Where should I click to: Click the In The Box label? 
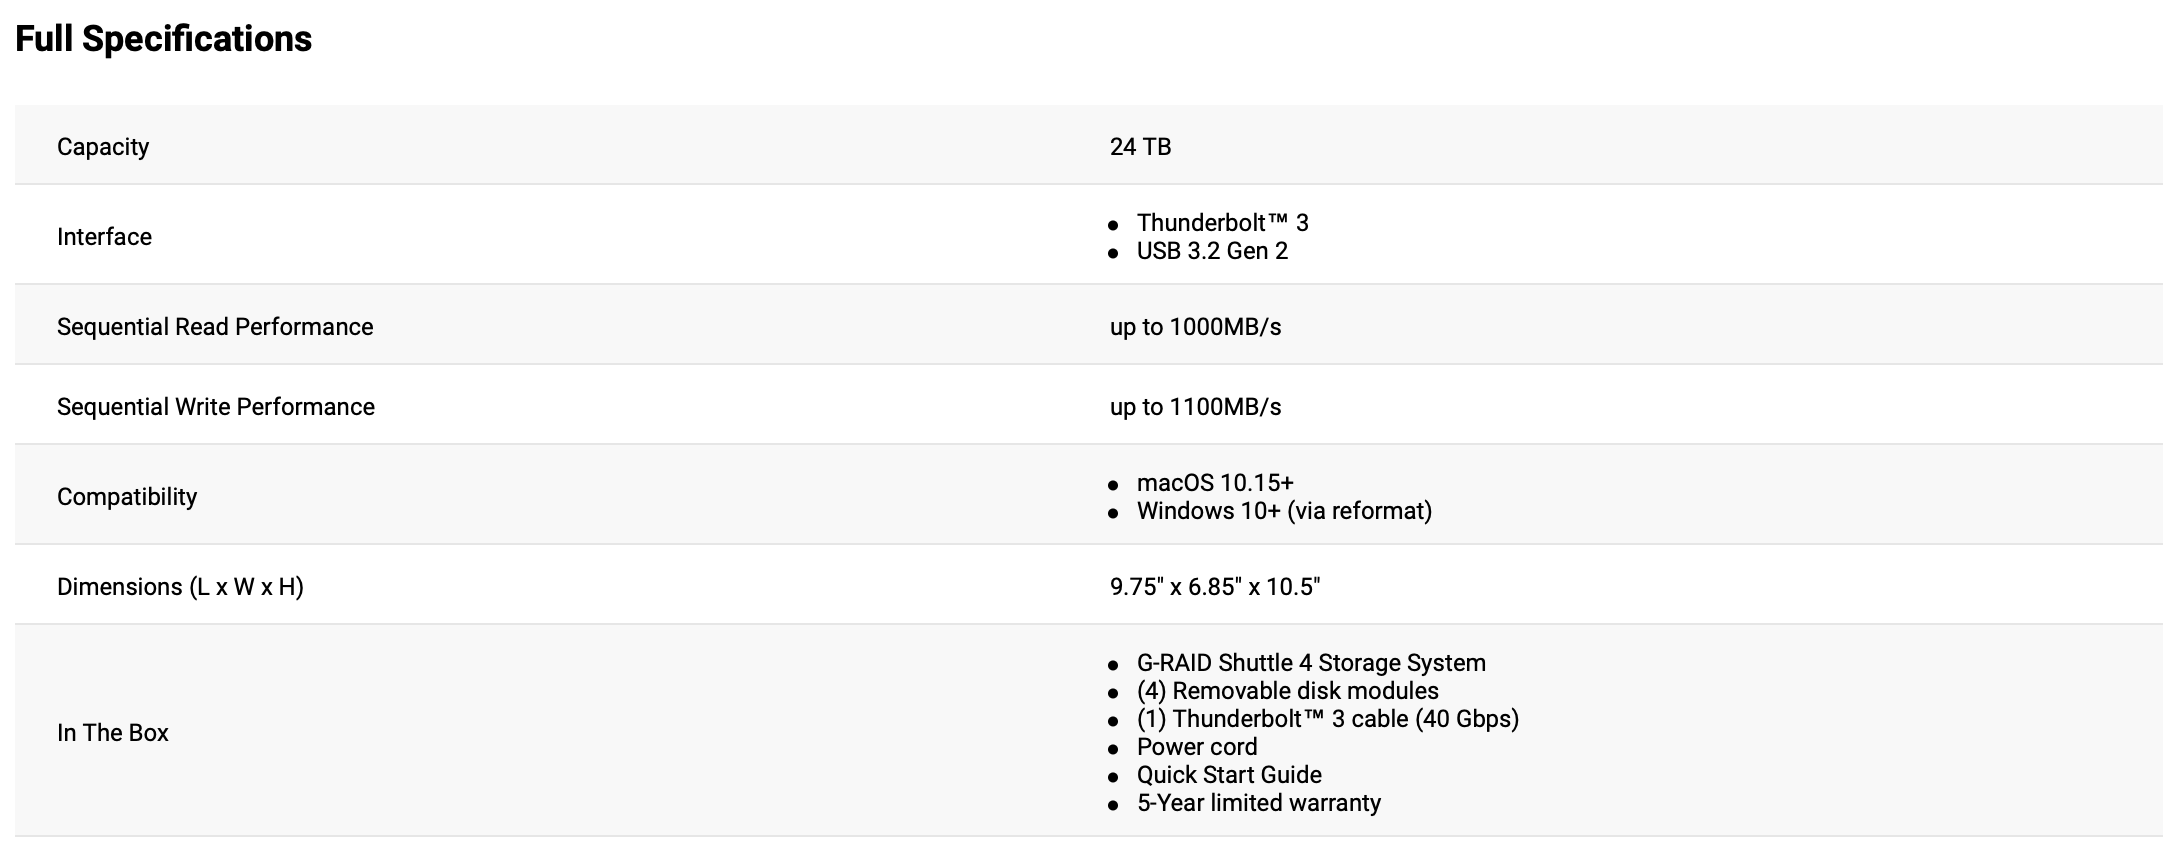pyautogui.click(x=113, y=733)
